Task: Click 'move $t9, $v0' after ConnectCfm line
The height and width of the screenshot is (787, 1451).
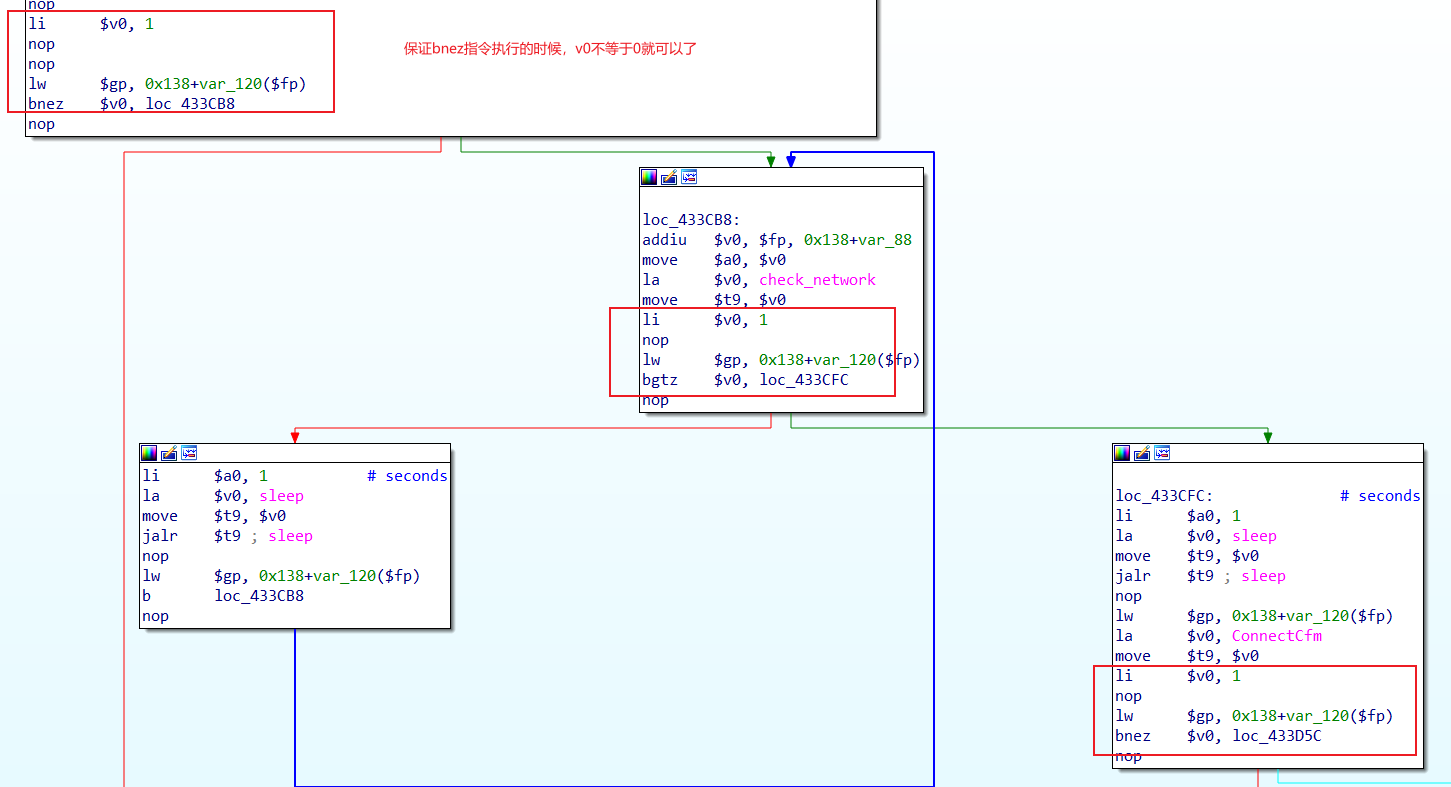Action: tap(1187, 656)
